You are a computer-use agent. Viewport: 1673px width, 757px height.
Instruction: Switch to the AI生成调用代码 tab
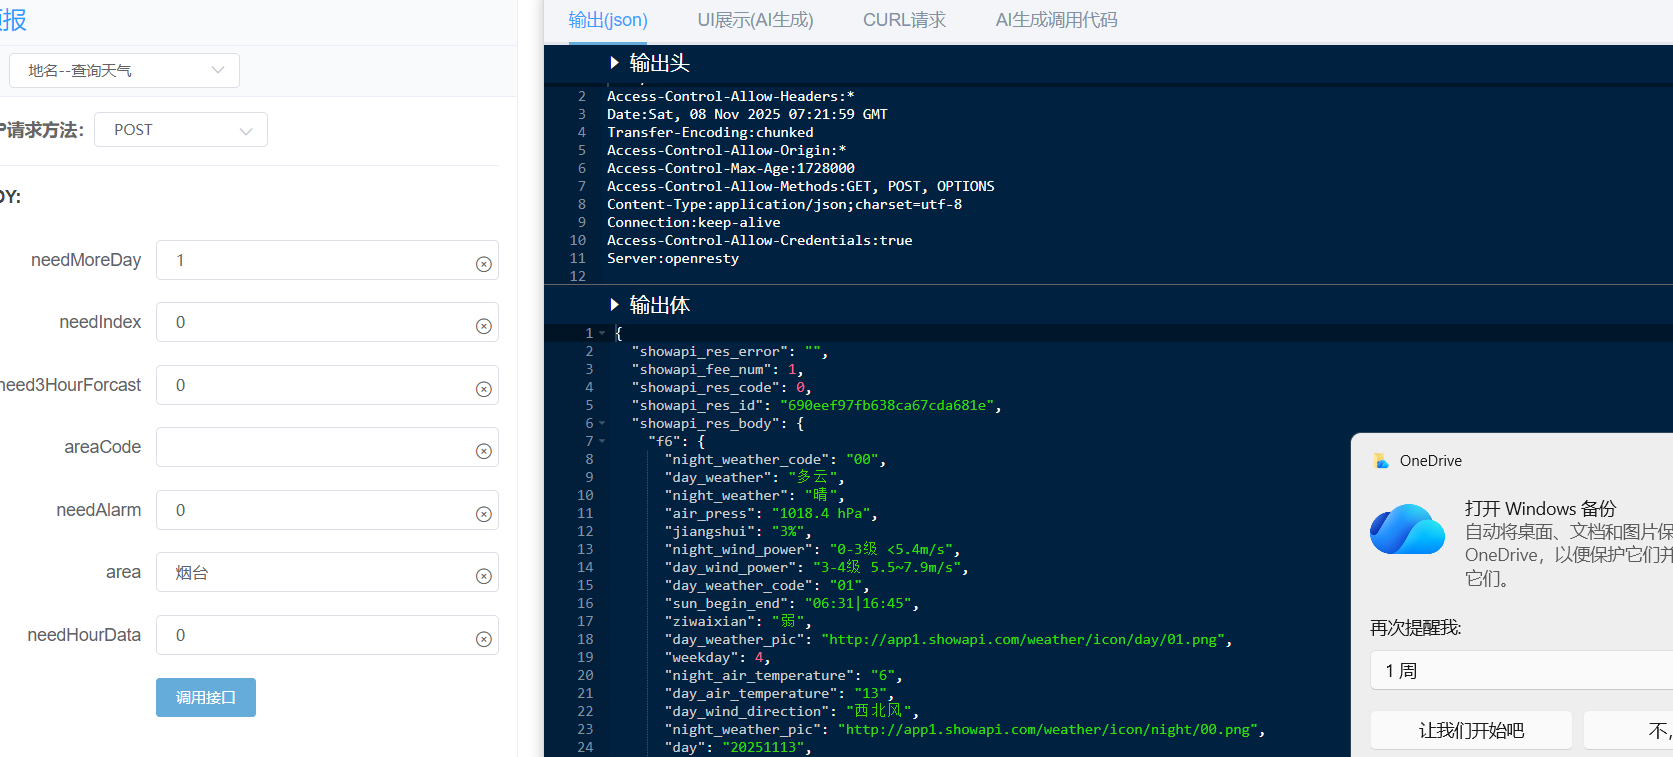click(1056, 20)
